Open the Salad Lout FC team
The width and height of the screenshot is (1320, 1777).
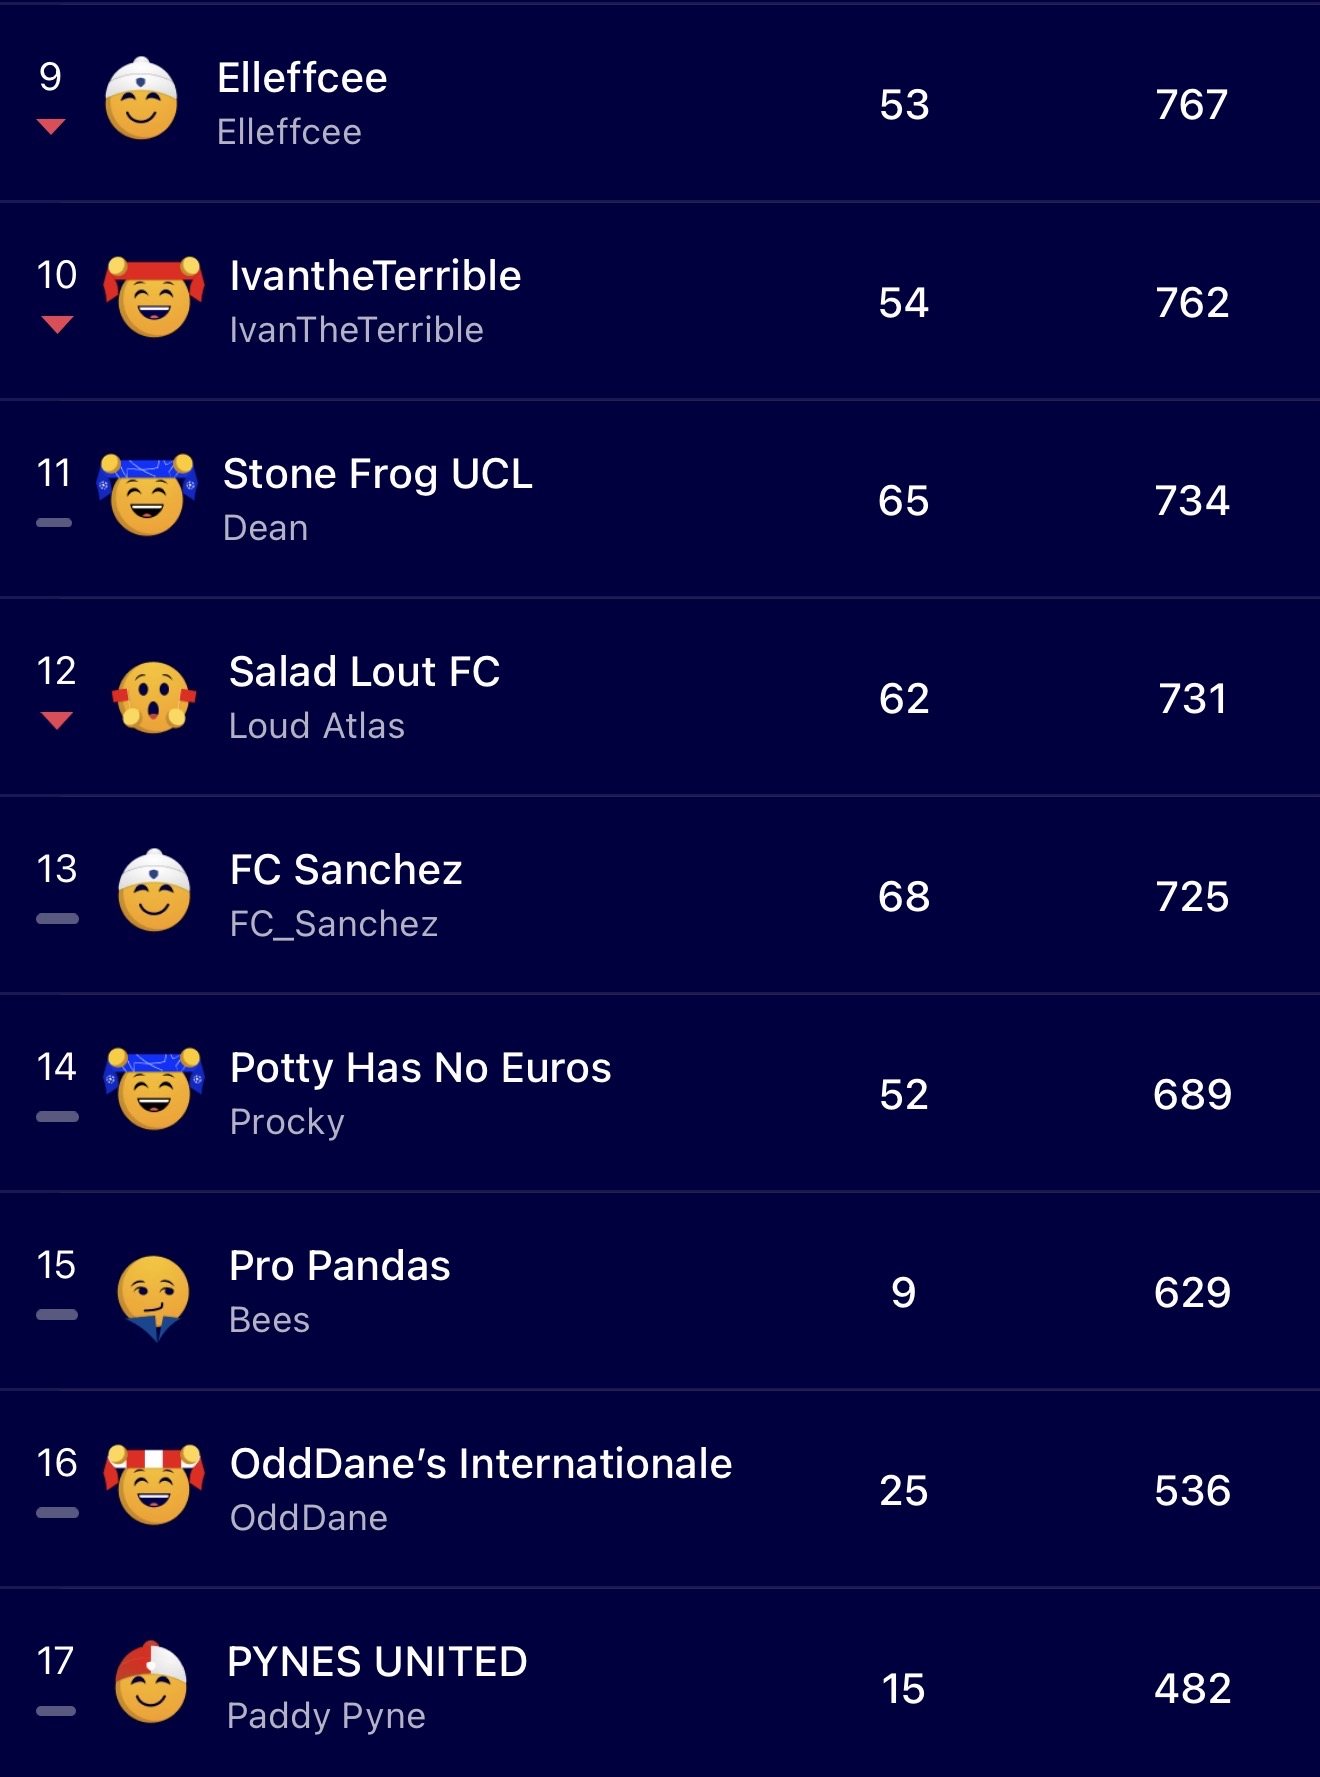click(364, 672)
